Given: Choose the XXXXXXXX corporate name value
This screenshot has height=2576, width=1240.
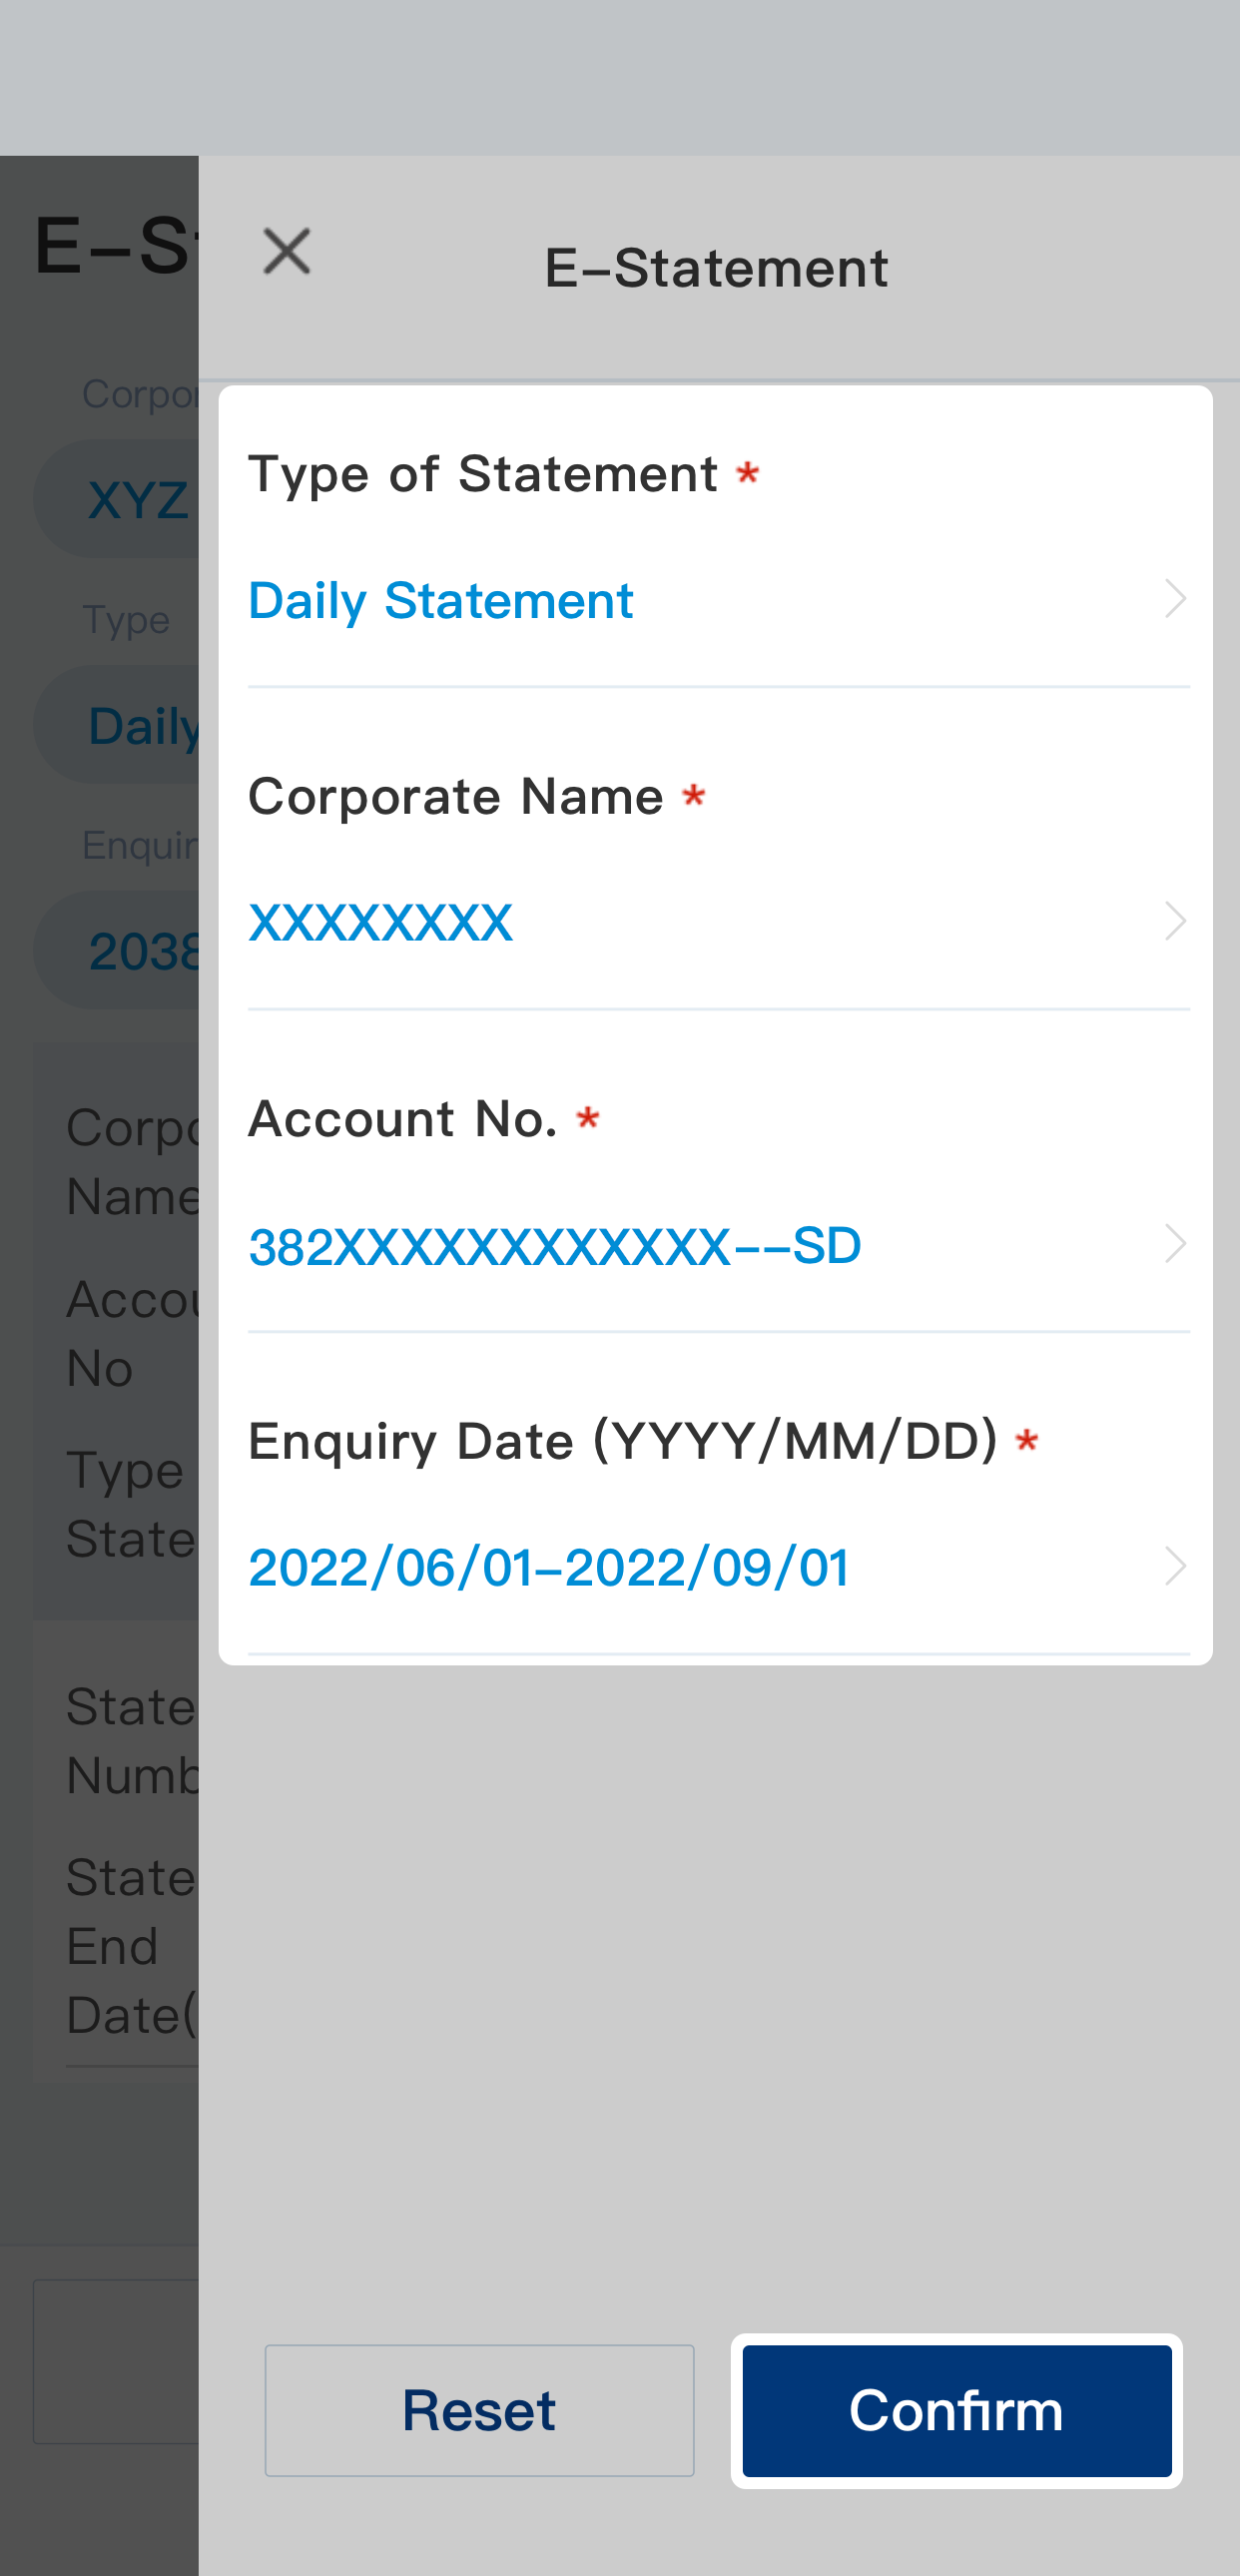Looking at the screenshot, I should tap(381, 922).
